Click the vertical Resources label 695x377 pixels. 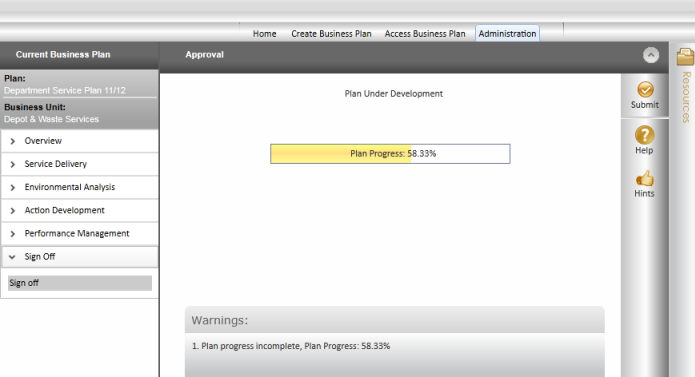pos(686,97)
